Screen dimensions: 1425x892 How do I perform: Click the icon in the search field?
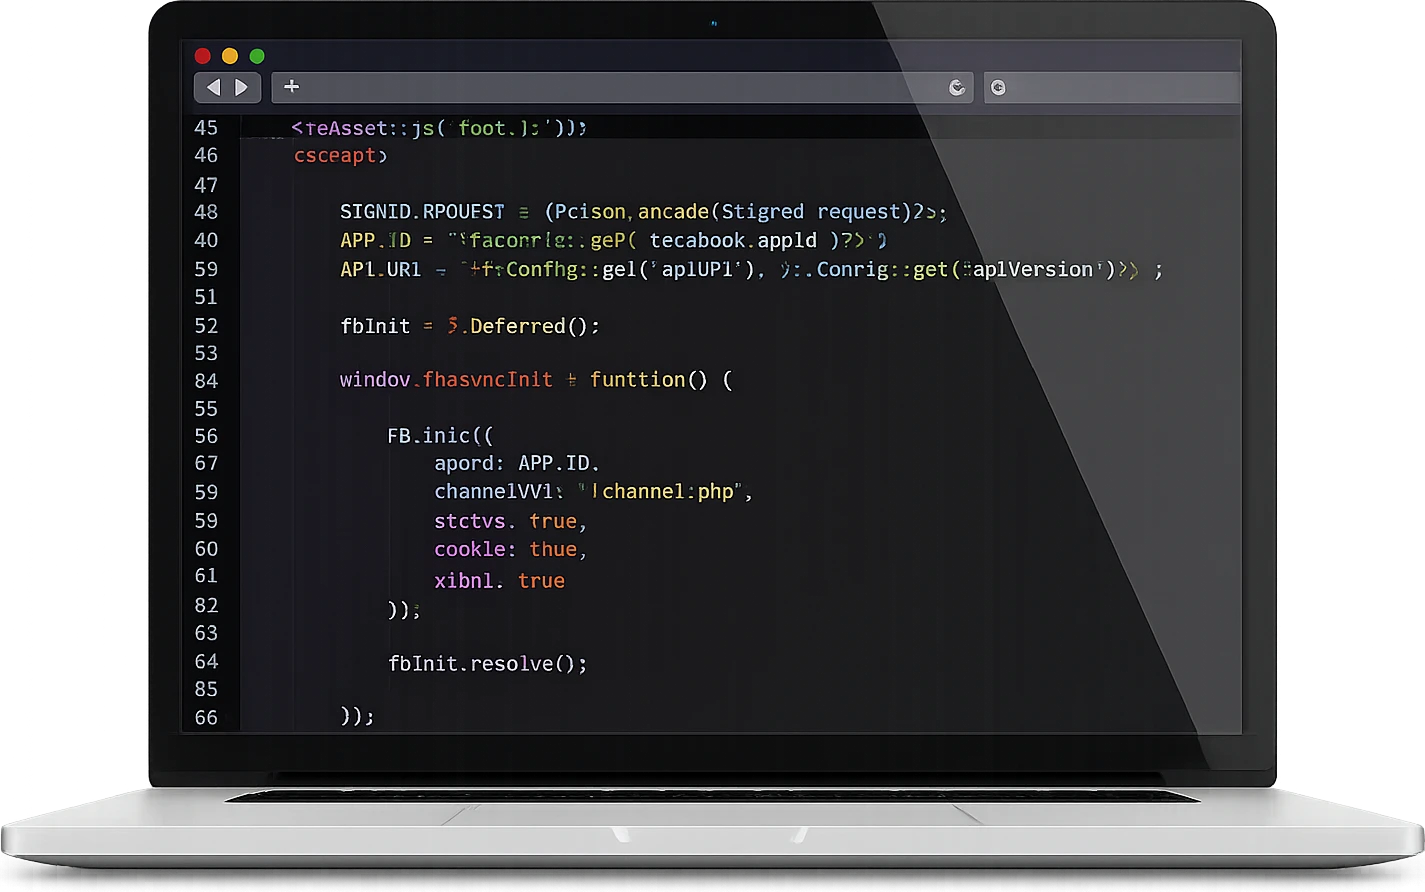click(x=998, y=88)
